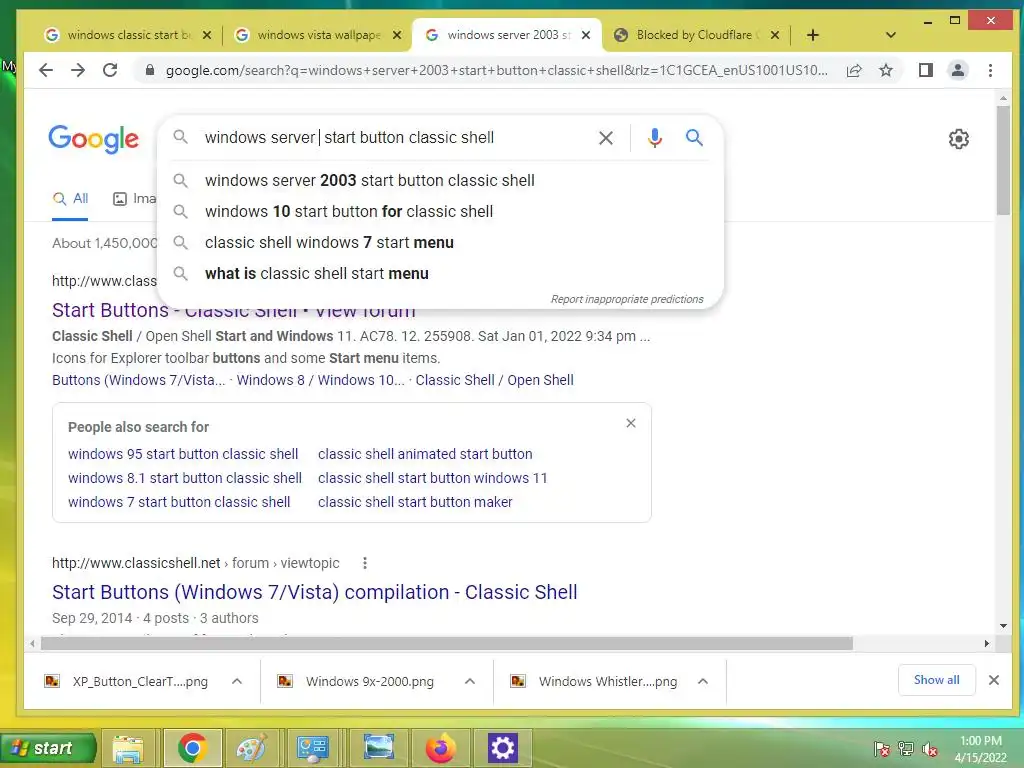Viewport: 1024px width, 768px height.
Task: Close the 'windows server 2003' tab
Action: click(586, 35)
